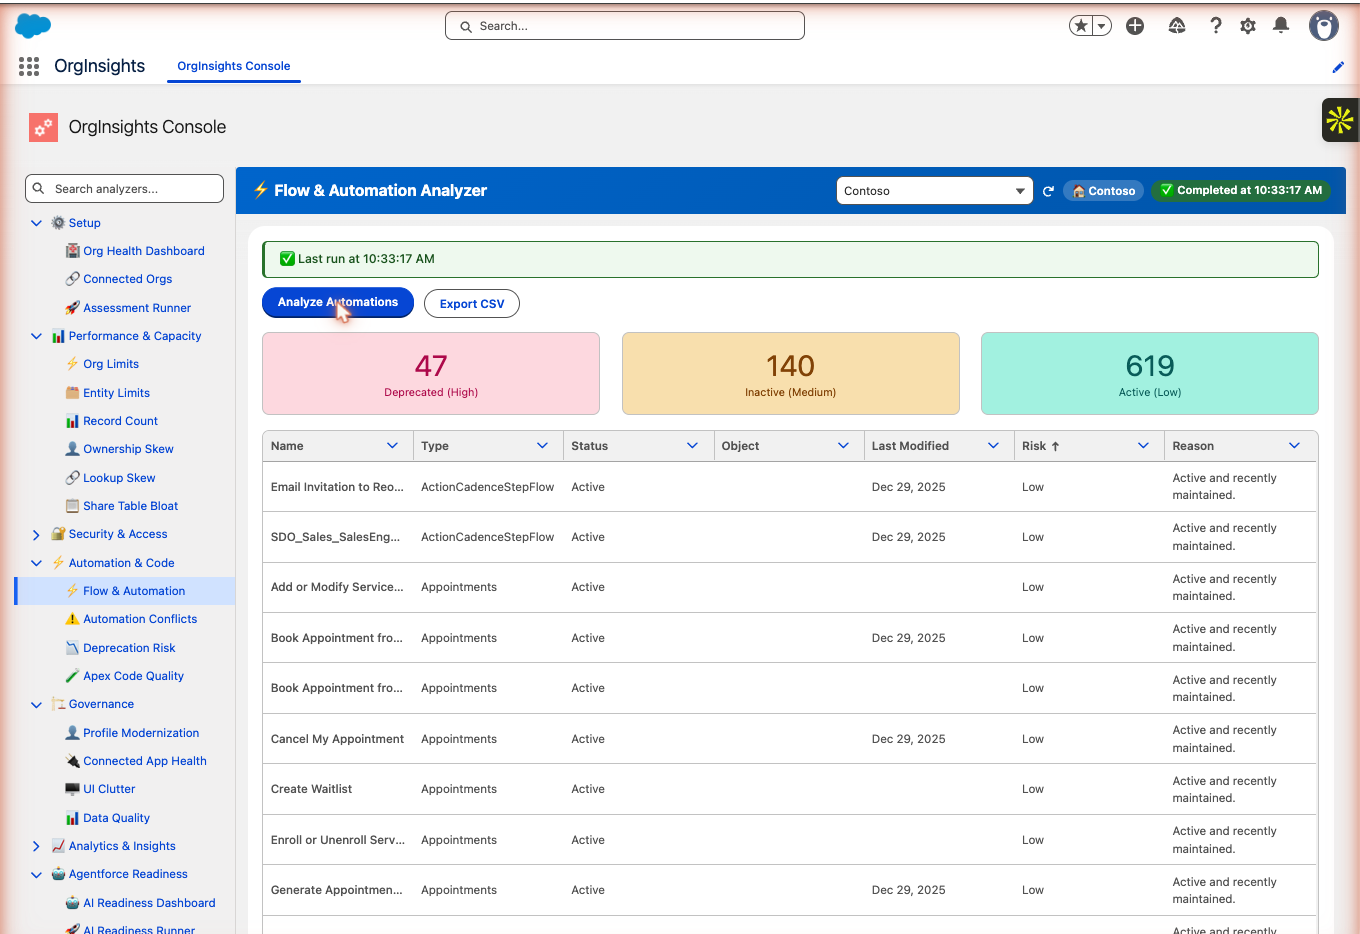The height and width of the screenshot is (934, 1360).
Task: Click the Export CSV button
Action: click(x=472, y=304)
